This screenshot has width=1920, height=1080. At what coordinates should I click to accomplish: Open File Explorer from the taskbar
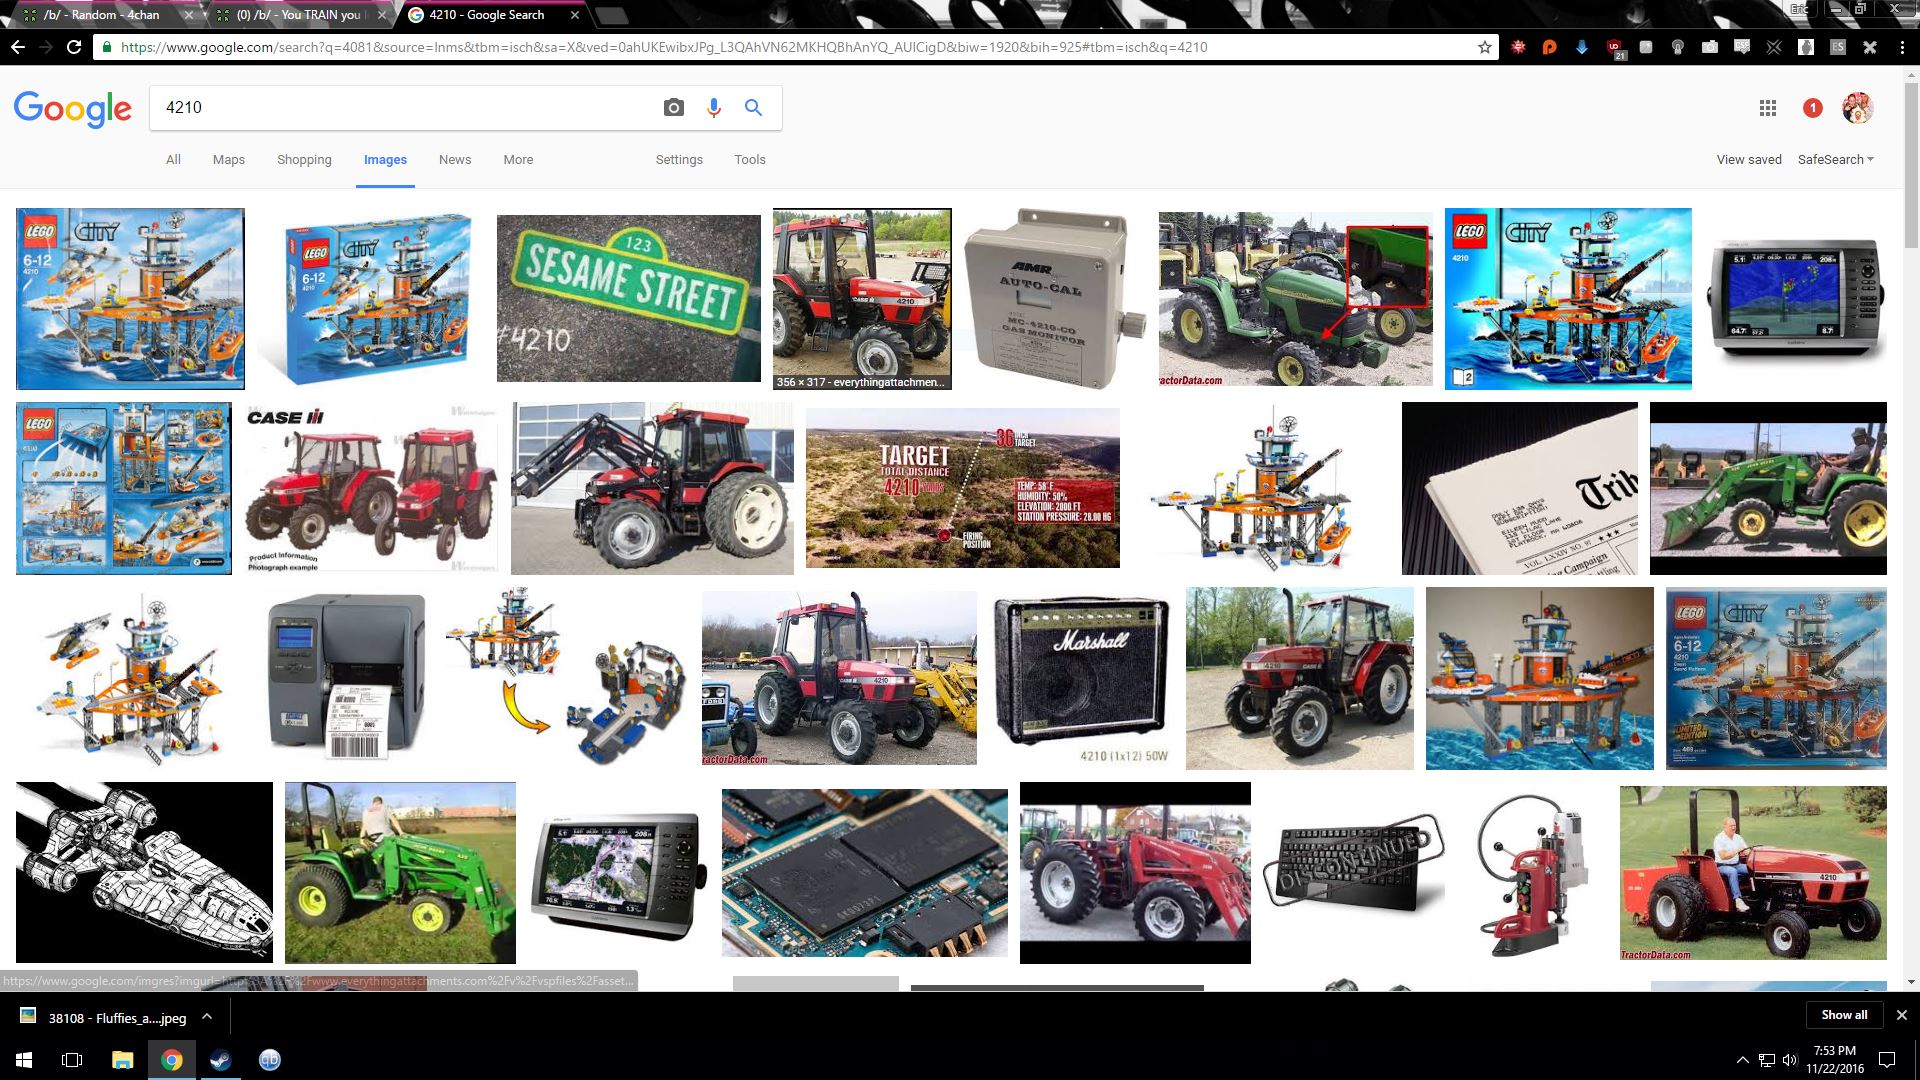pyautogui.click(x=122, y=1060)
